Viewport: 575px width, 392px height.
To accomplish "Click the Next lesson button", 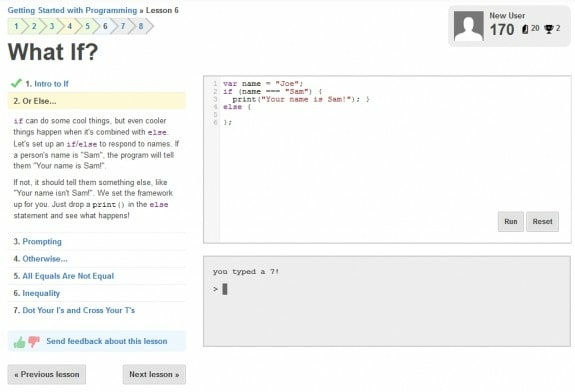I will point(154,374).
